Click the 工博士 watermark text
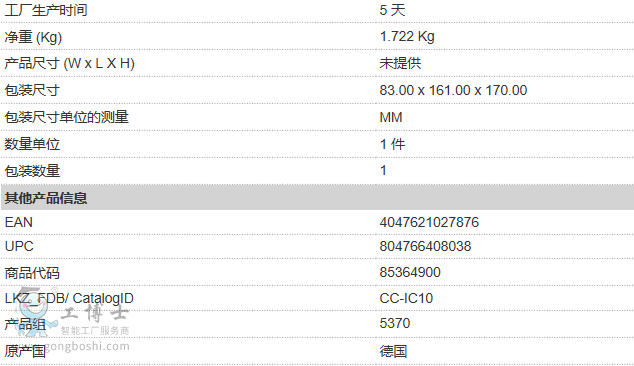Viewport: 634px width, 366px height. (x=95, y=313)
